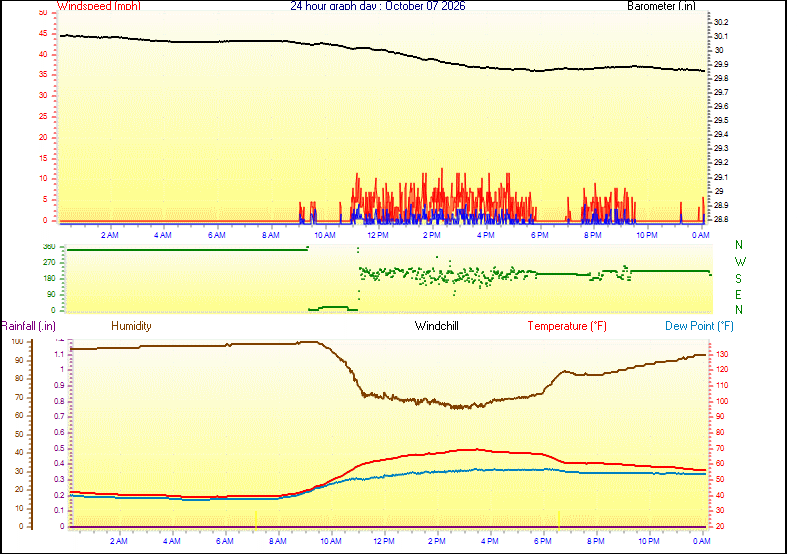Viewport: 798px width, 554px height.
Task: Select the brown 'Humidity' legend label
Action: tap(131, 326)
